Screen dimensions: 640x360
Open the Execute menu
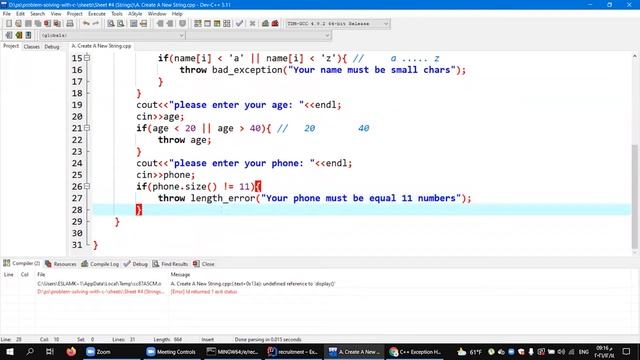pos(97,13)
